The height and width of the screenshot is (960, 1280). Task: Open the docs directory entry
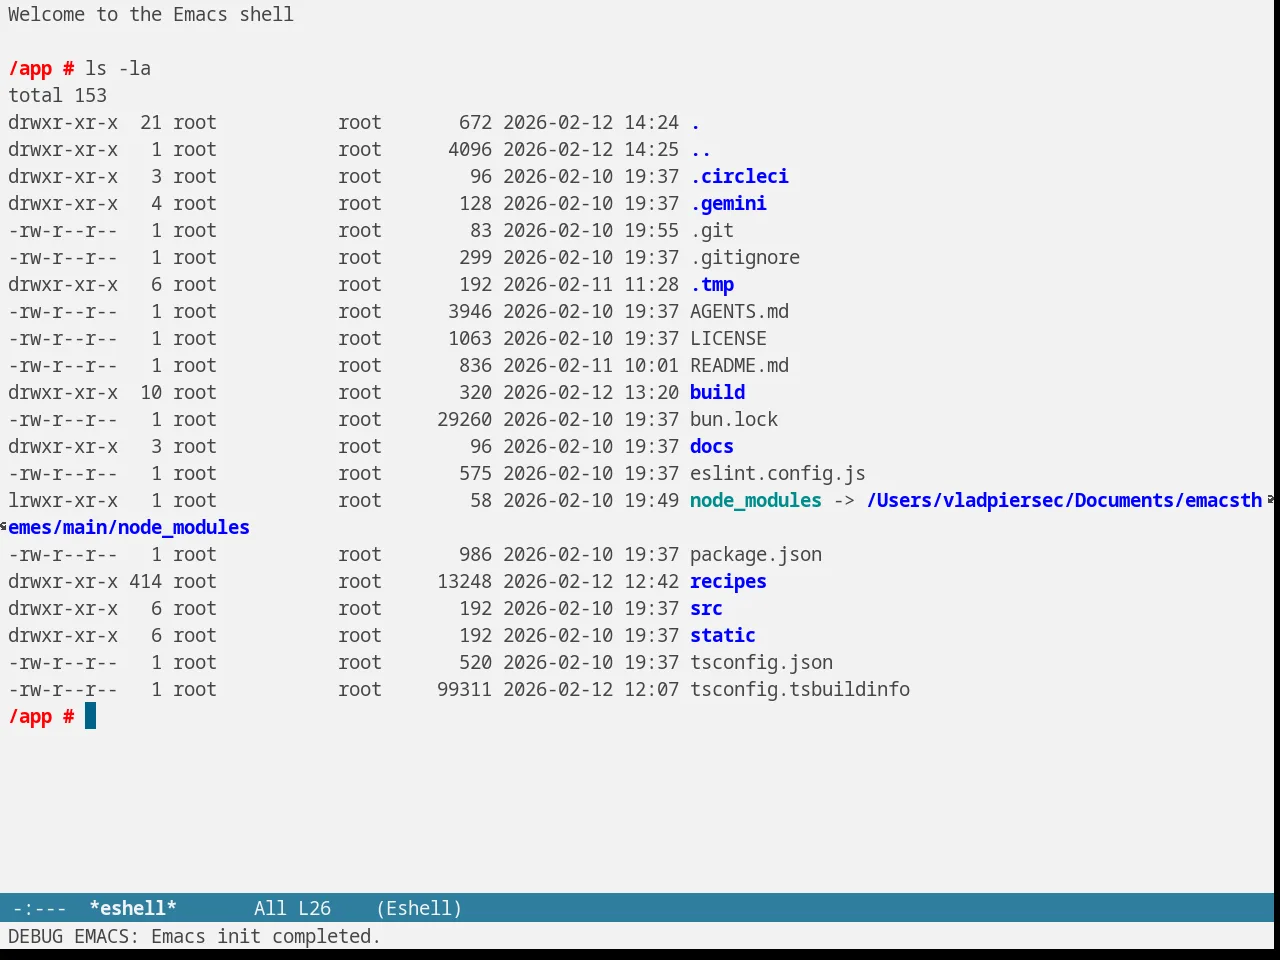pos(712,447)
